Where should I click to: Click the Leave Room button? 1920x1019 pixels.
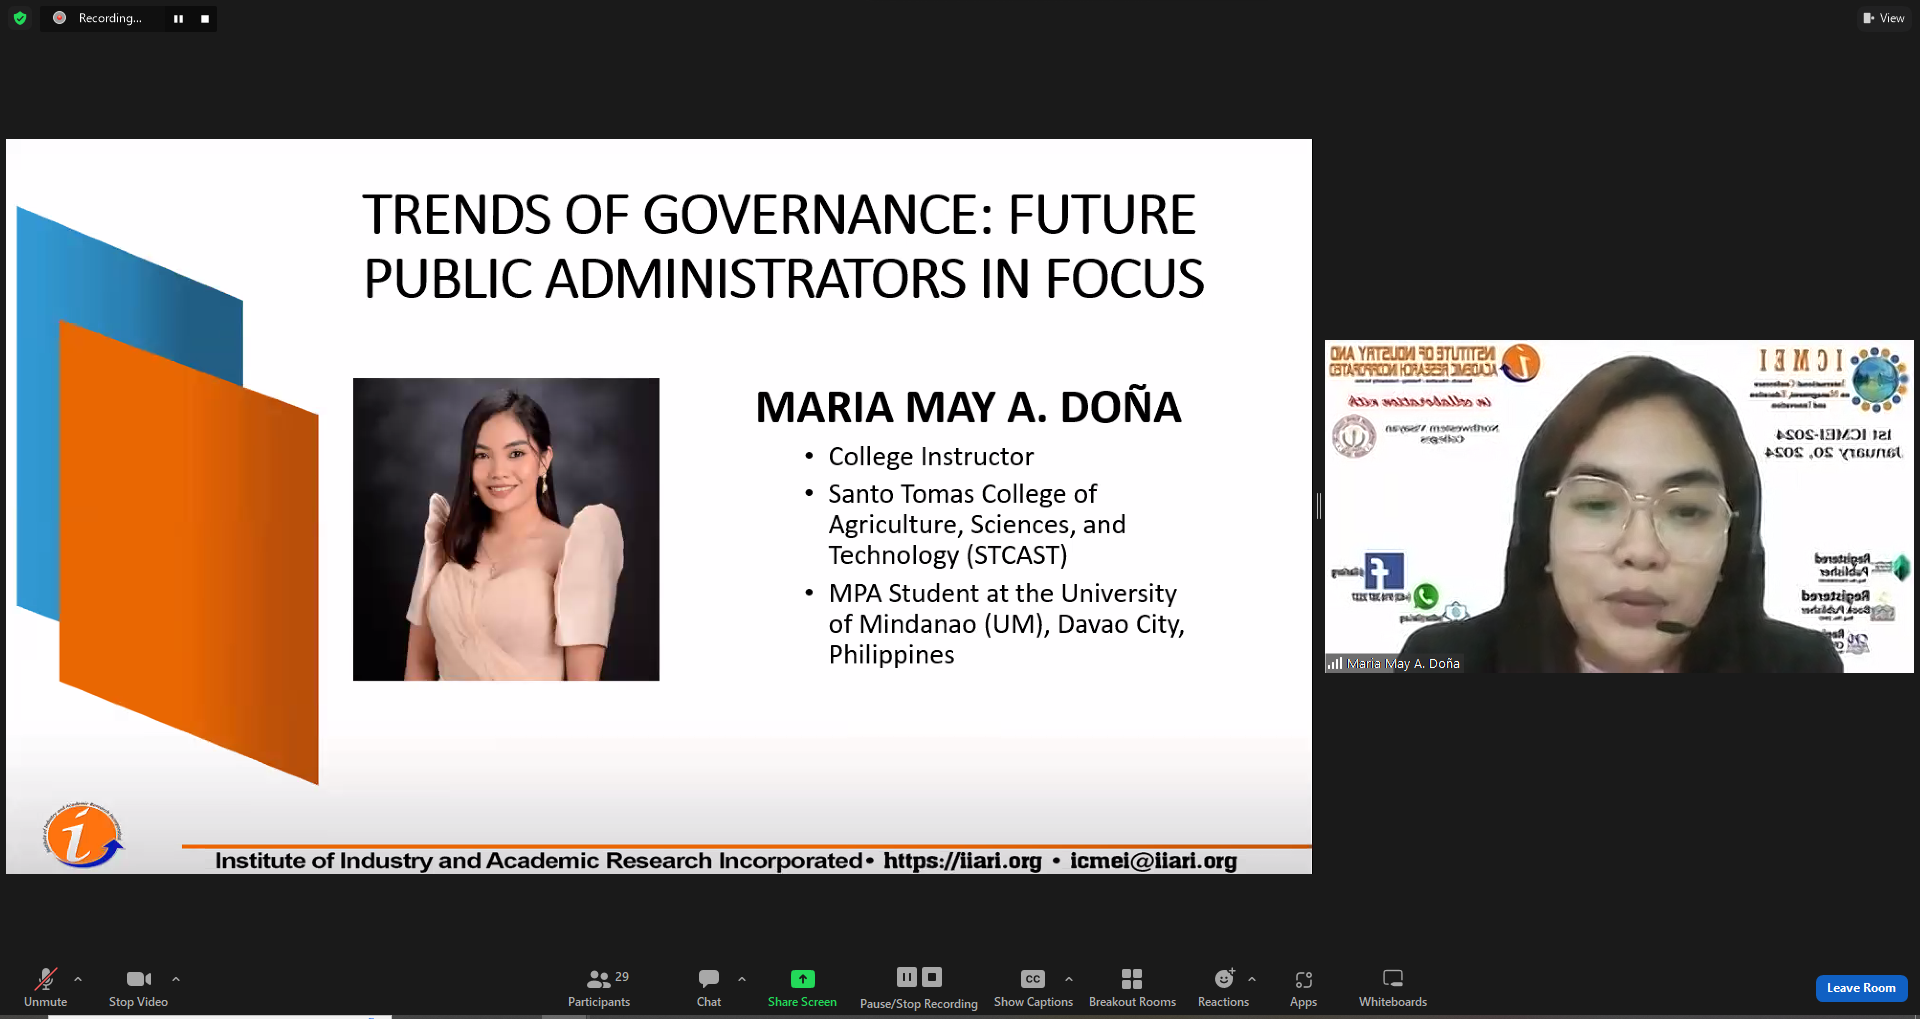pyautogui.click(x=1860, y=988)
